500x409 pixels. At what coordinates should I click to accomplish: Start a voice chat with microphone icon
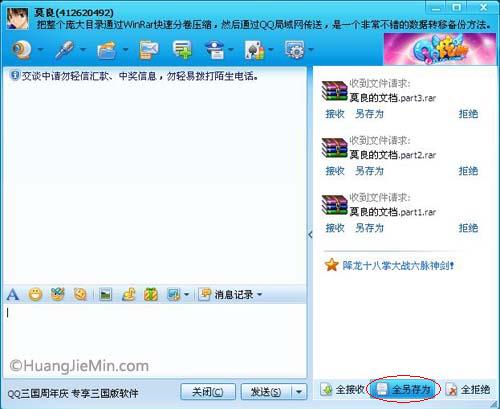click(x=65, y=50)
